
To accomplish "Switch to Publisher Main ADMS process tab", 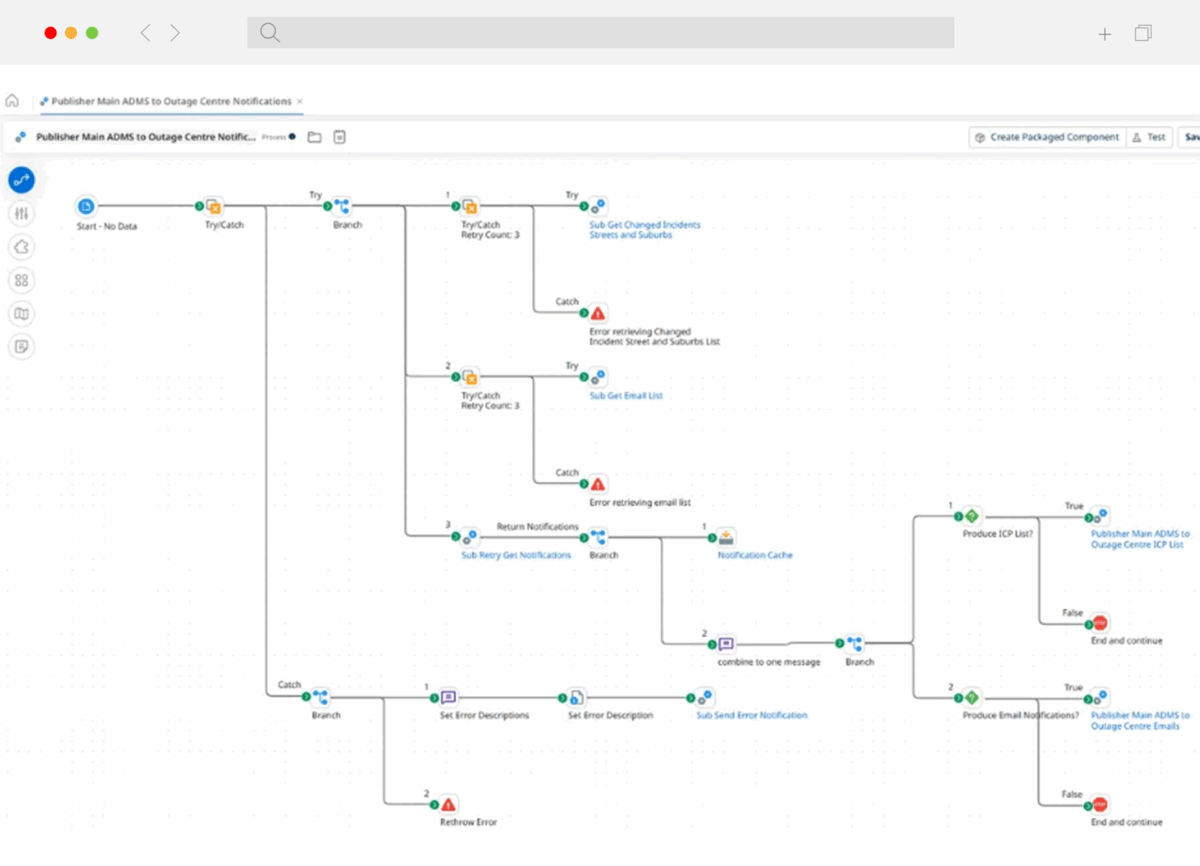I will [170, 101].
